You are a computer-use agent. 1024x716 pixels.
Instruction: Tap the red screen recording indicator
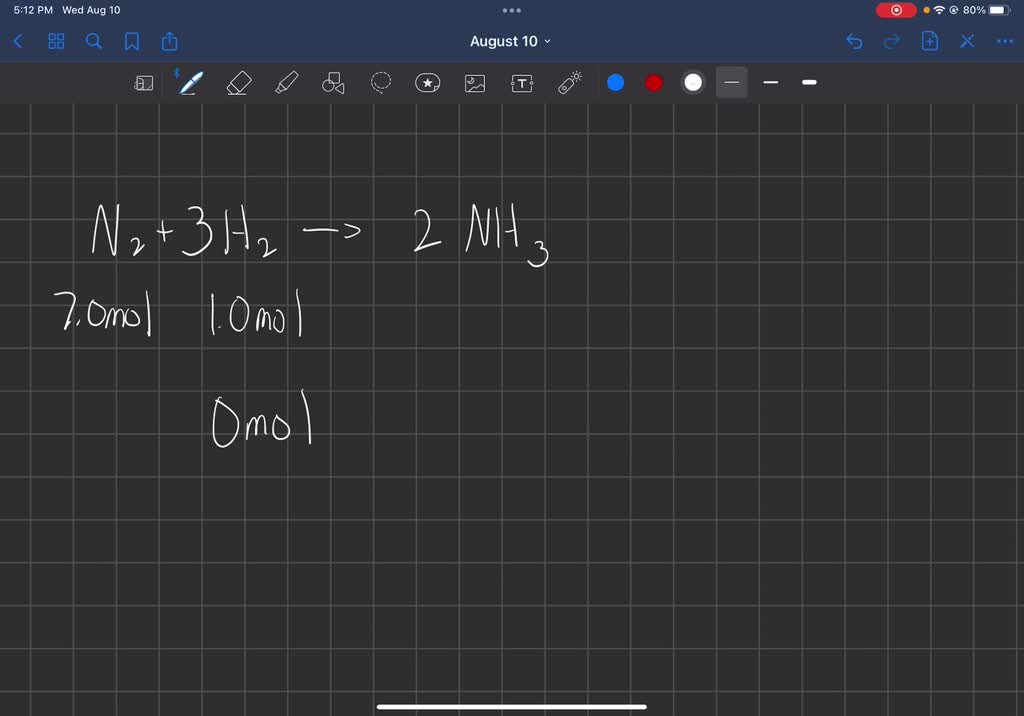click(x=896, y=10)
